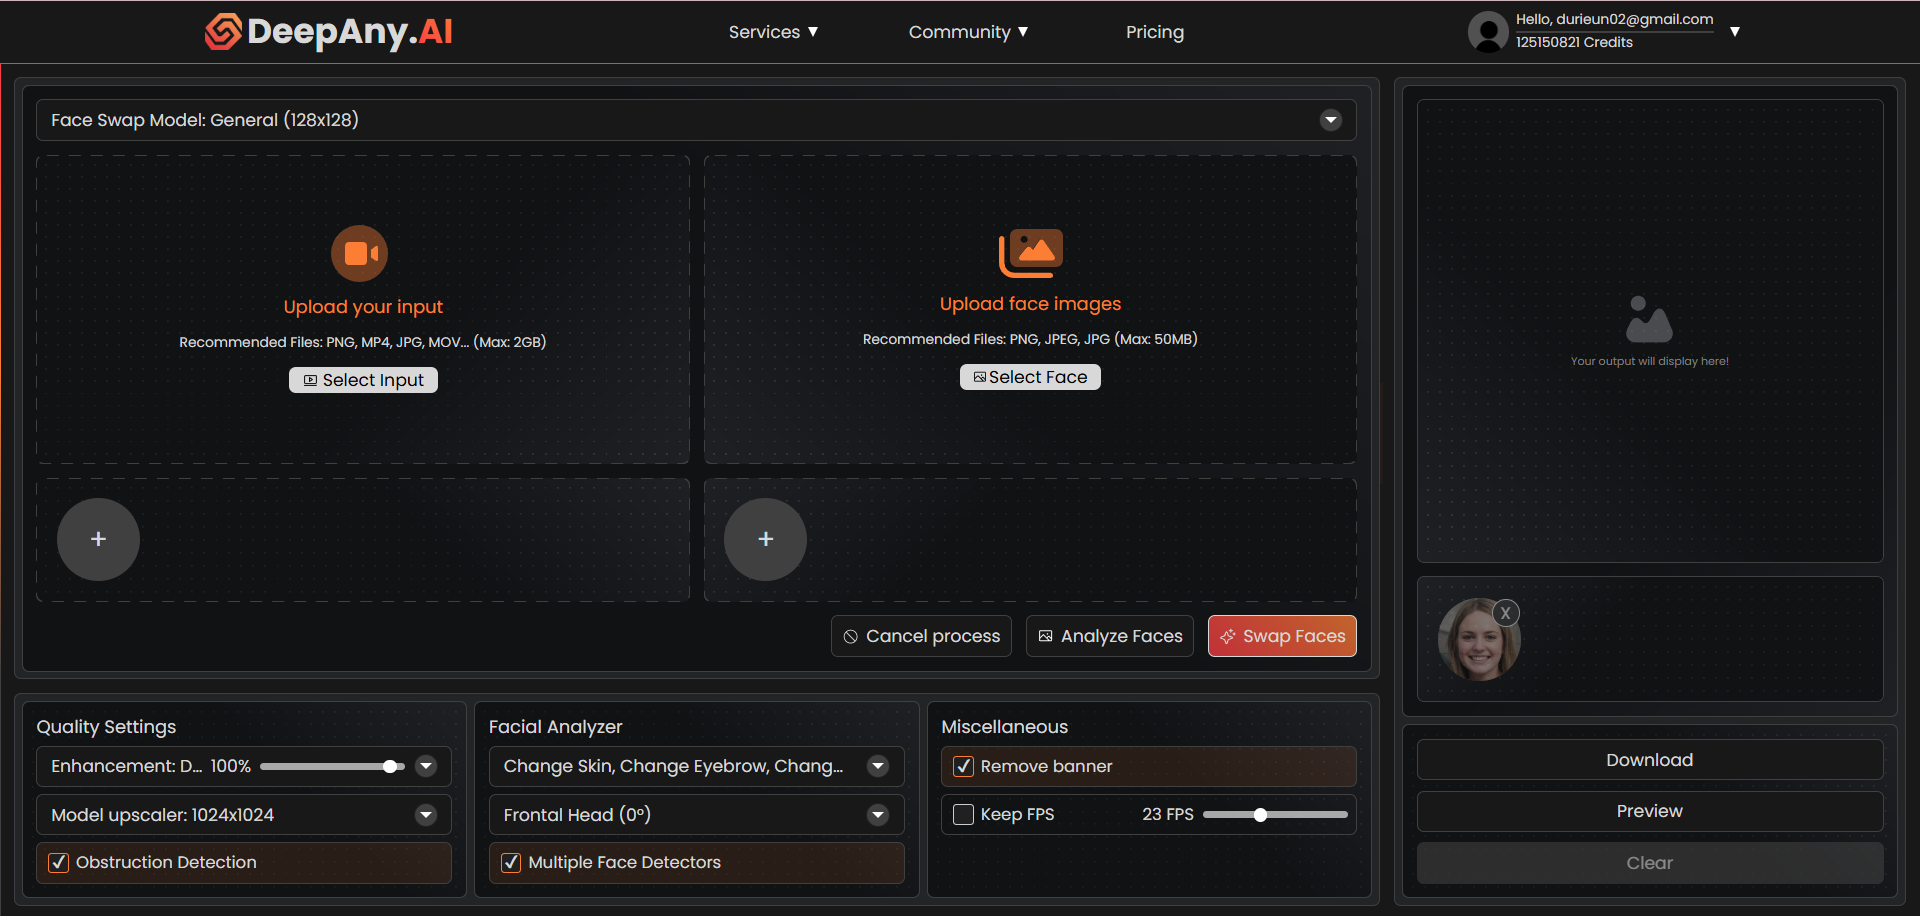The height and width of the screenshot is (916, 1920).
Task: Open the Change Skin, Change Eyebrow dropdown
Action: click(x=697, y=766)
